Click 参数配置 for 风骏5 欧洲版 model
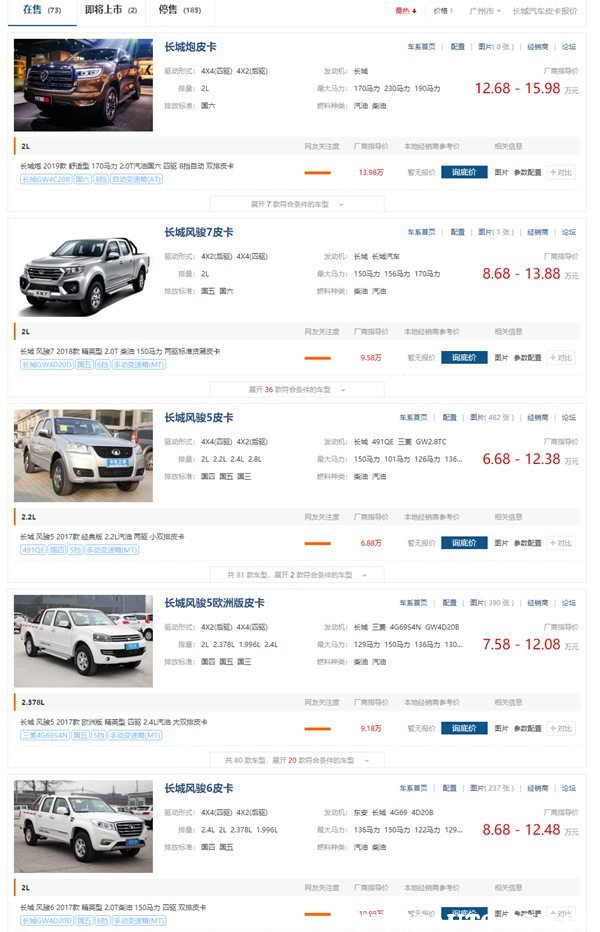600x932 pixels. pyautogui.click(x=527, y=729)
